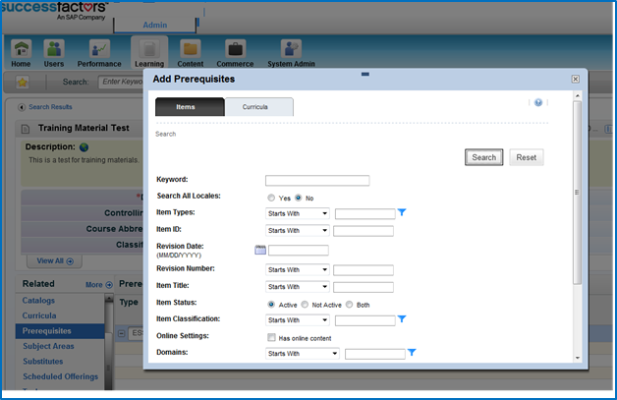Open the Home icon in navigation bar

pos(21,49)
